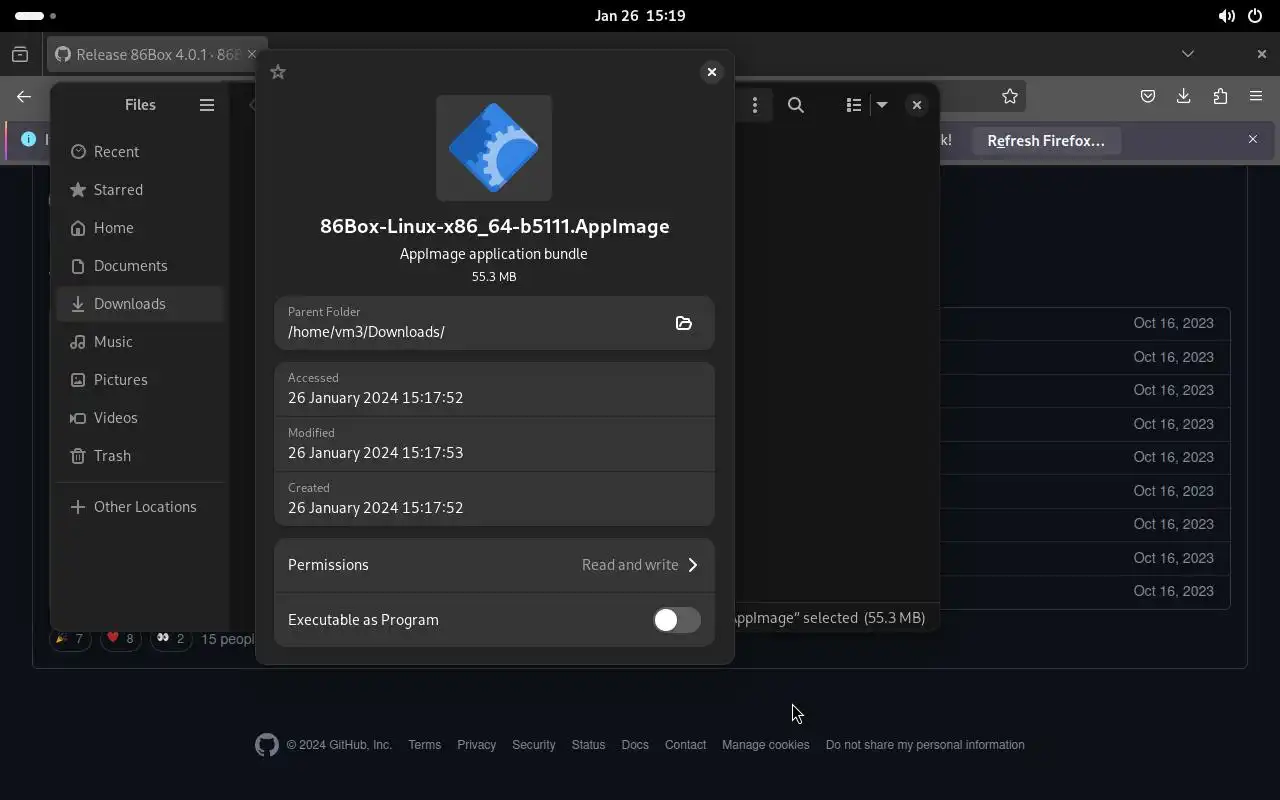Click Do not share my personal information

925,745
